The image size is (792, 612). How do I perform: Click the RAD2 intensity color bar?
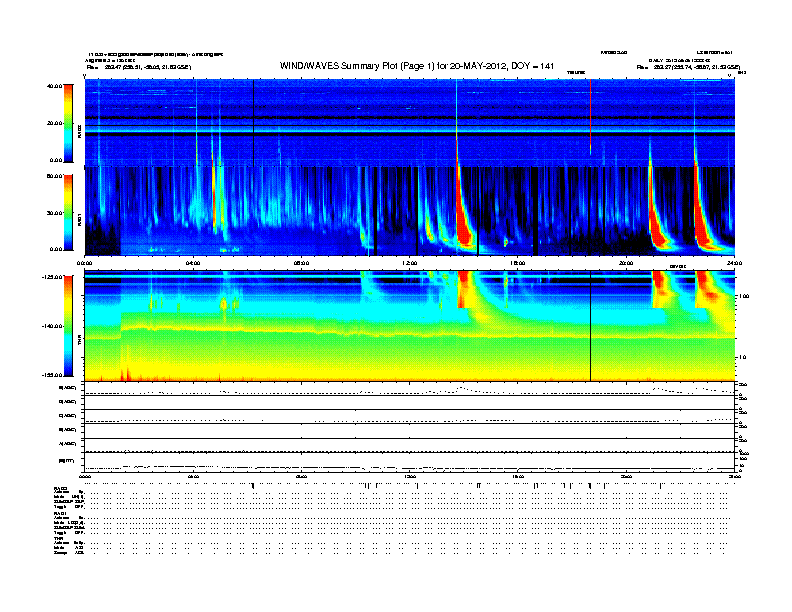pos(68,124)
